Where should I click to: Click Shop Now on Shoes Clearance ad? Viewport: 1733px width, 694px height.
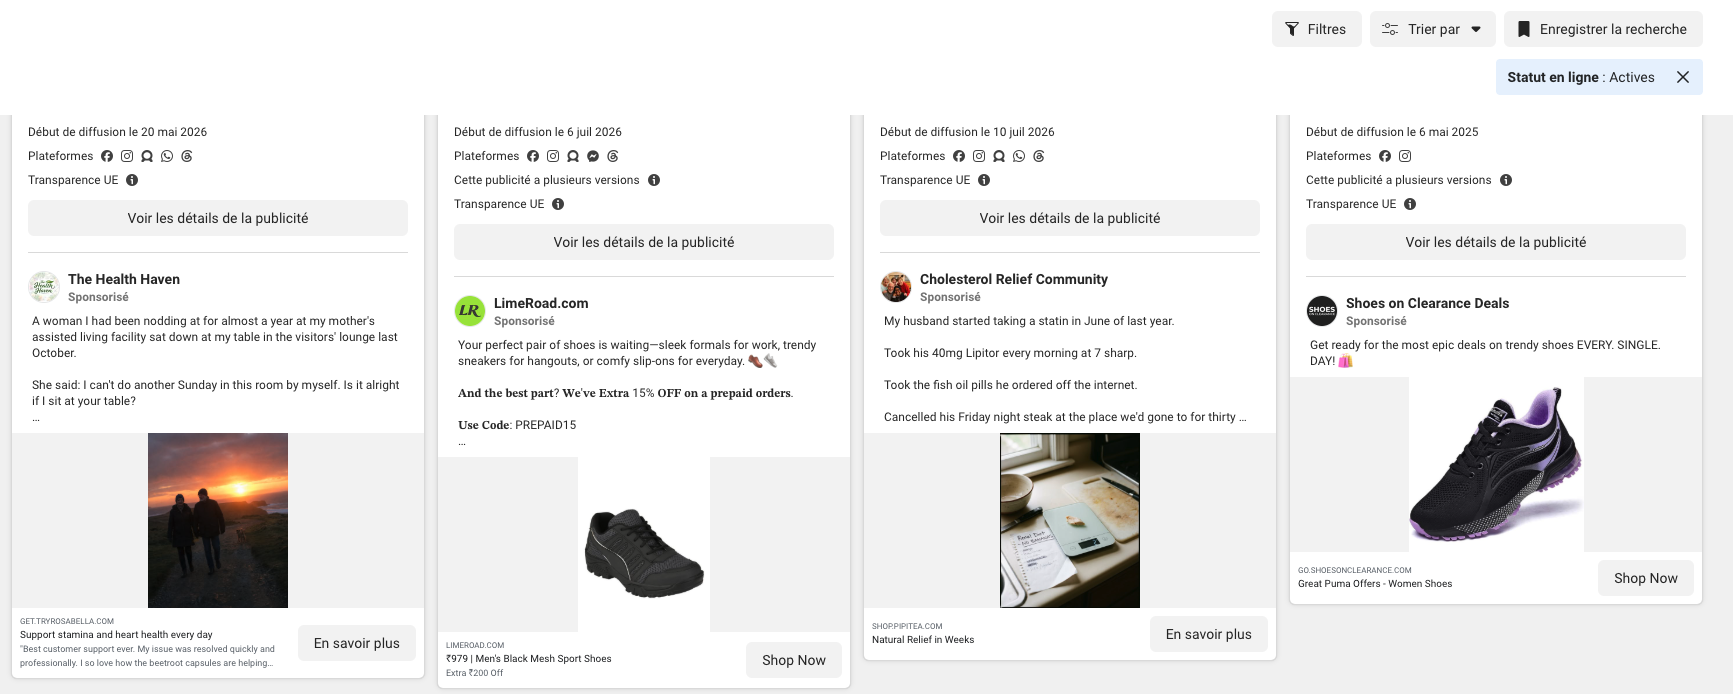pos(1646,578)
